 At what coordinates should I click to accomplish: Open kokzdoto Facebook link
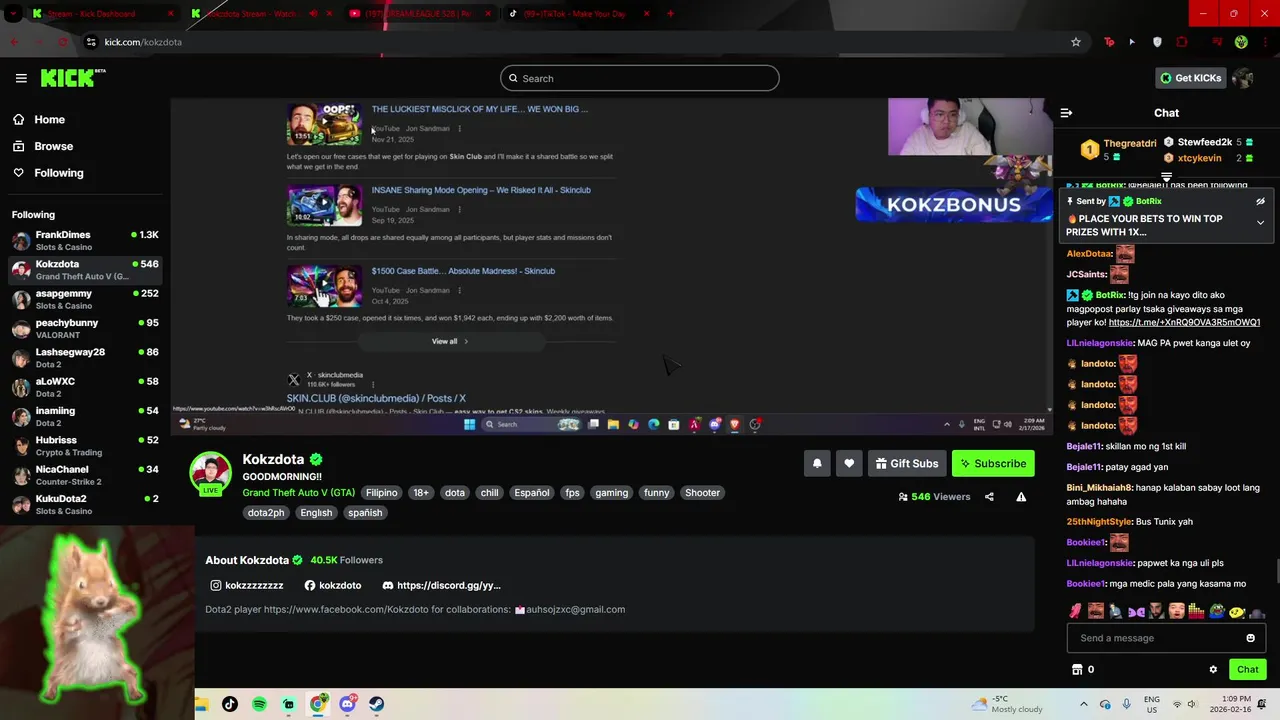click(x=333, y=585)
